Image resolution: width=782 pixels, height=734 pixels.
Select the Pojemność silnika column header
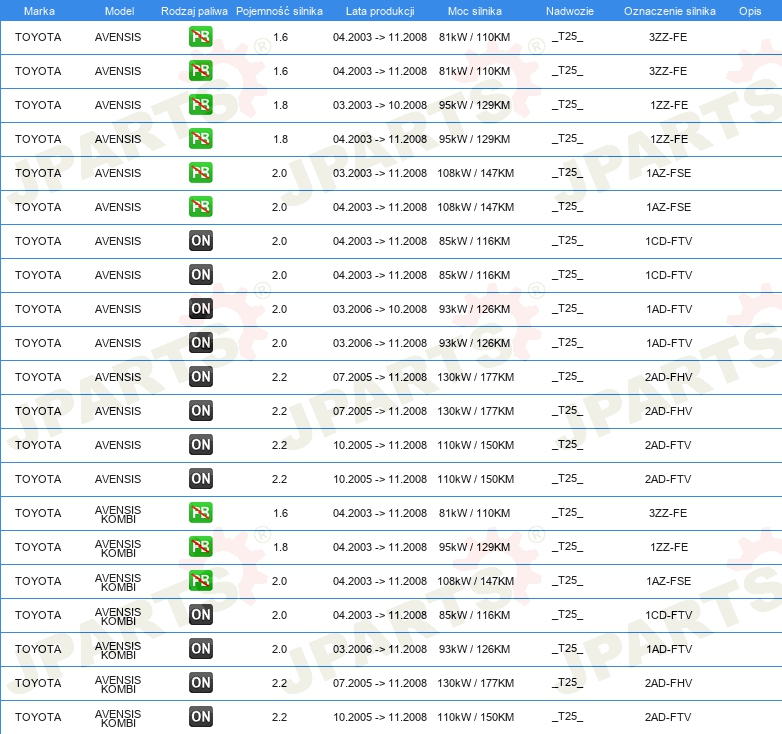coord(279,11)
